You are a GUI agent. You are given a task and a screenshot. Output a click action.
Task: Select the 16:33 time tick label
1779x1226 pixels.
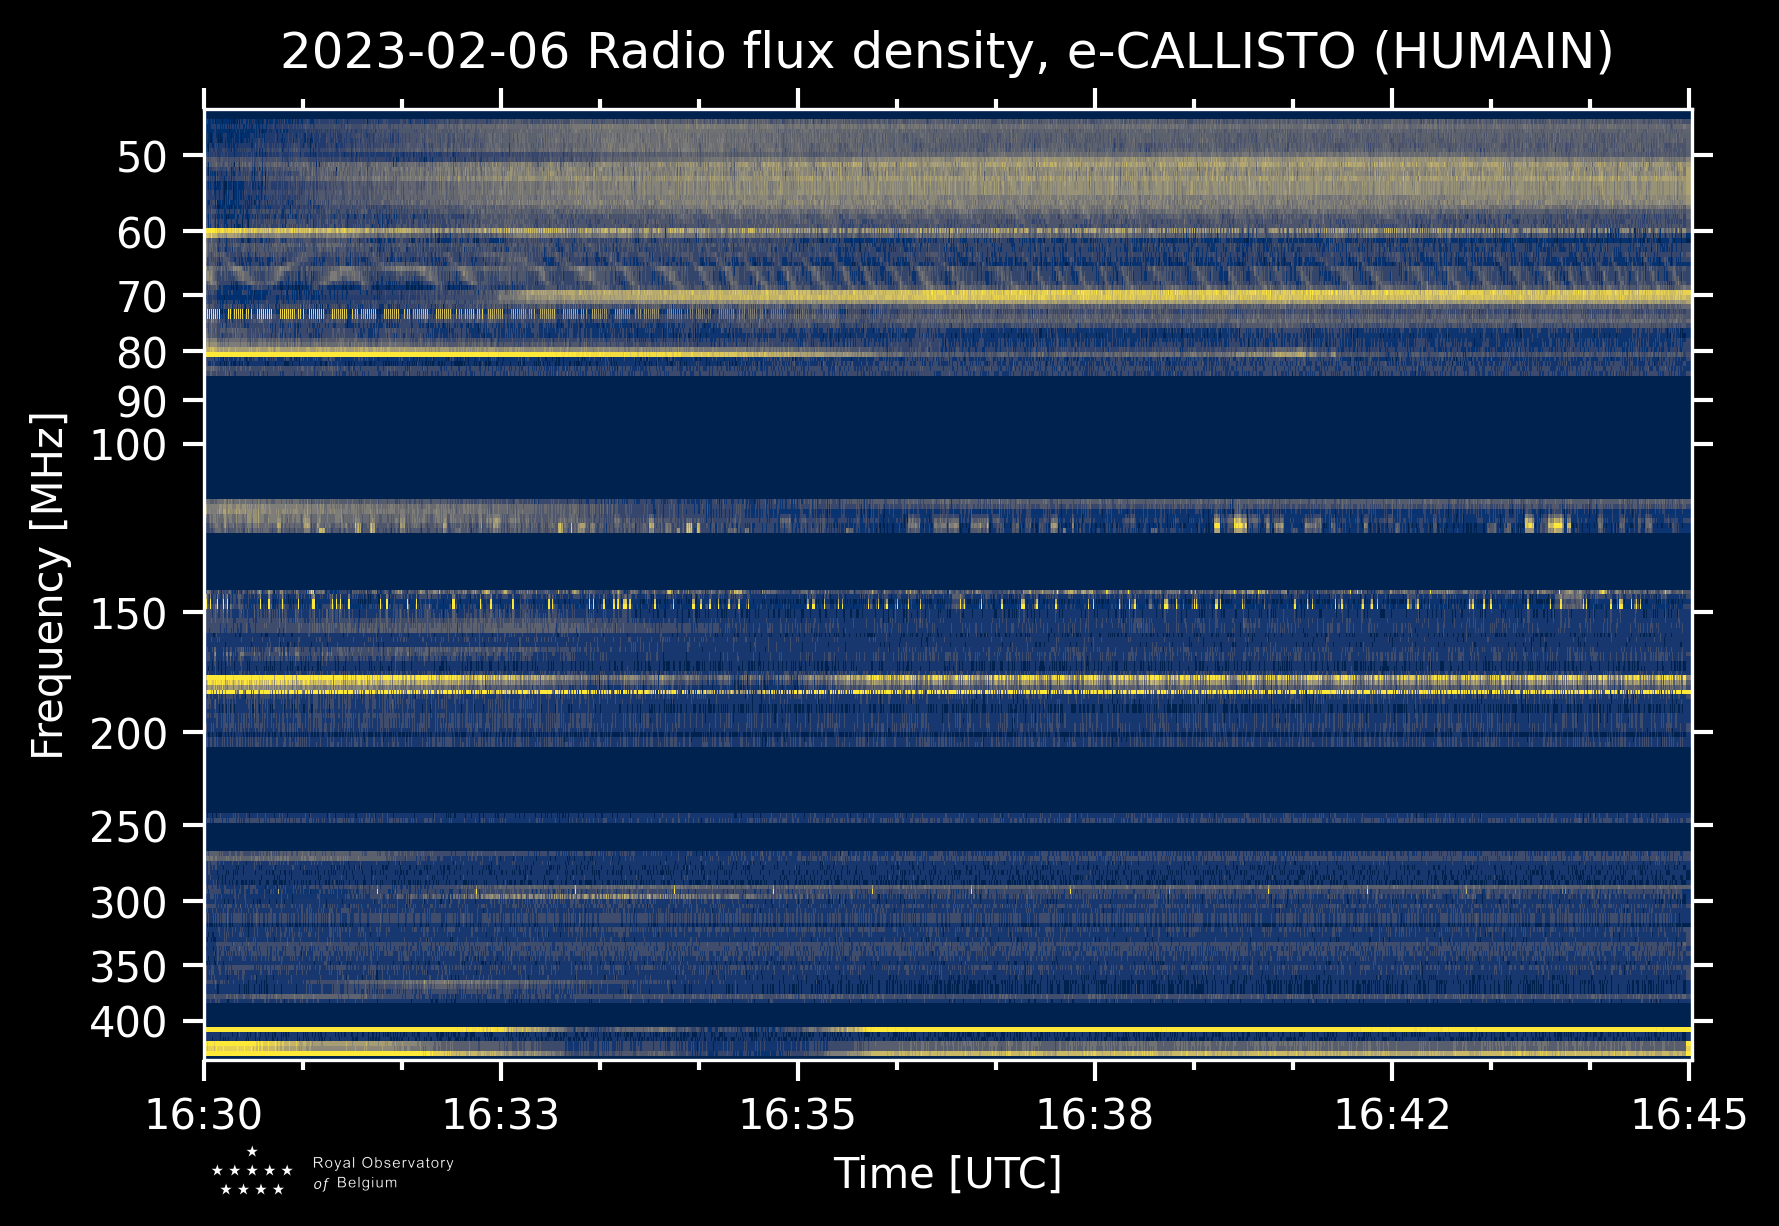click(501, 1114)
